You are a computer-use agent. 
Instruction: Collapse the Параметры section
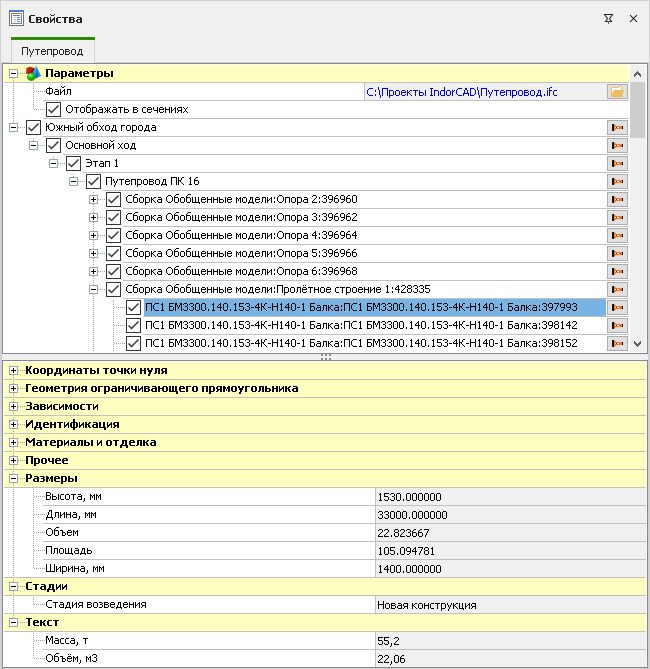tap(13, 73)
